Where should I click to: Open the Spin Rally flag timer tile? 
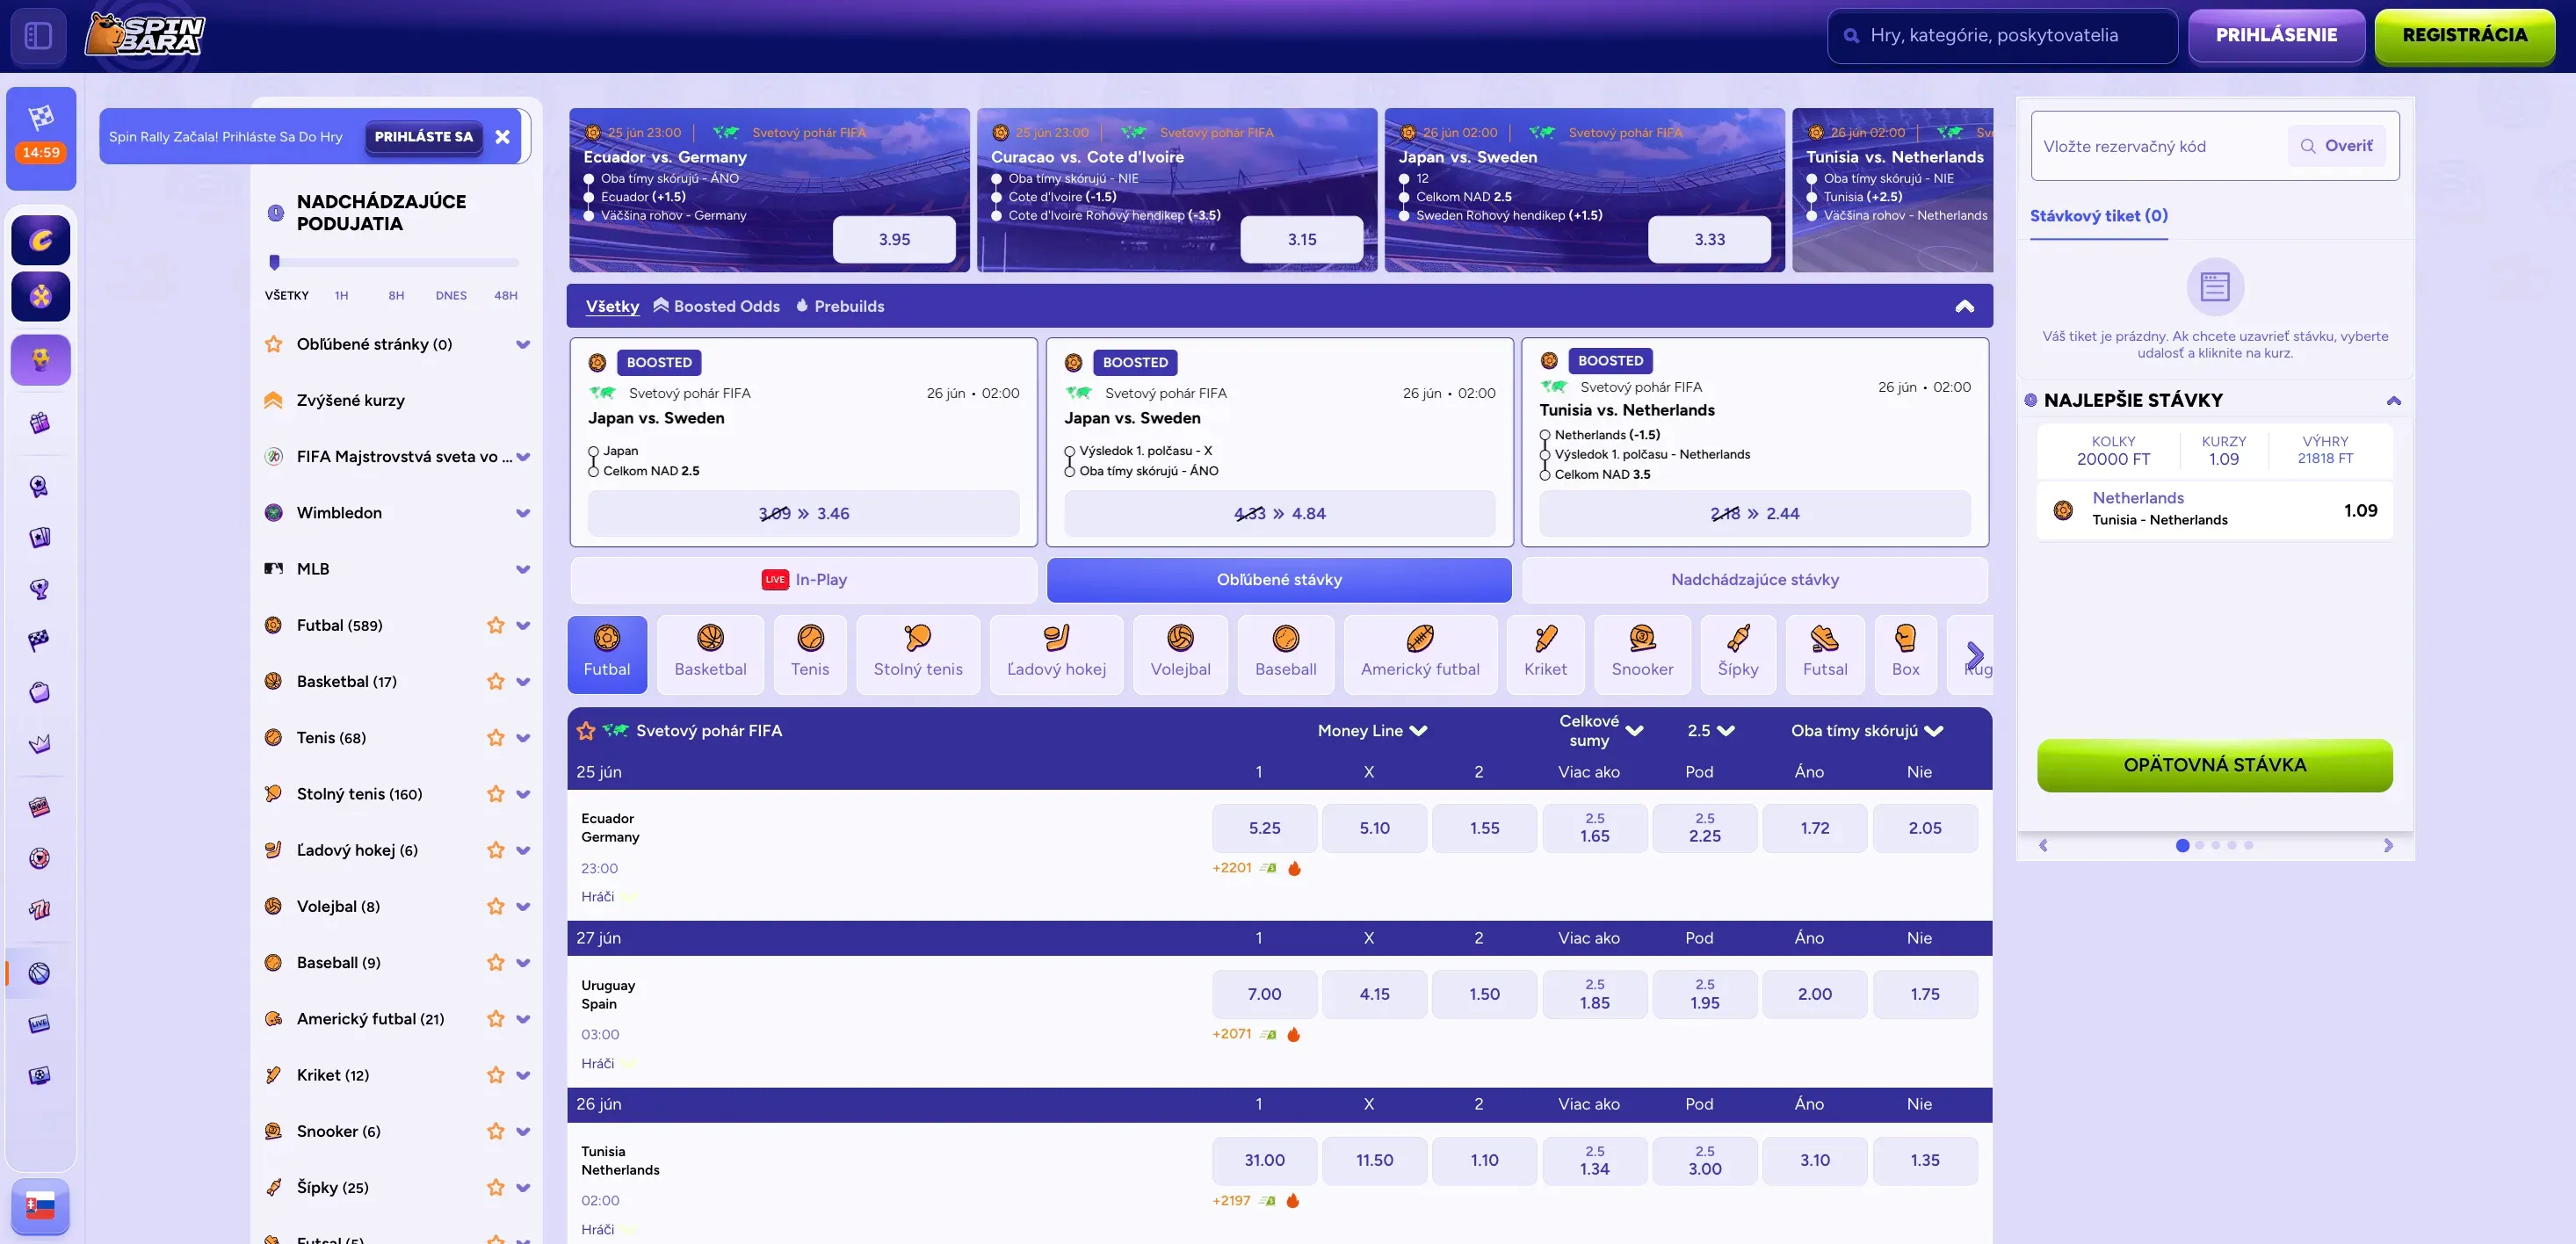pyautogui.click(x=41, y=137)
